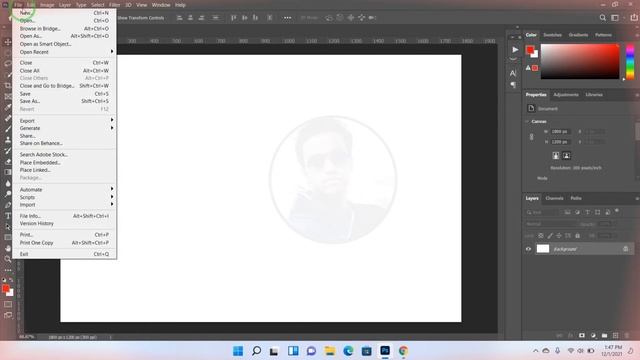
Task: Select the Zoom tool
Action: pos(8,259)
